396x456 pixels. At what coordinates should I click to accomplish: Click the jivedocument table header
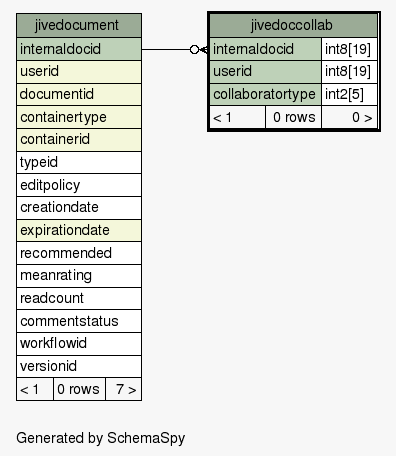click(x=79, y=25)
